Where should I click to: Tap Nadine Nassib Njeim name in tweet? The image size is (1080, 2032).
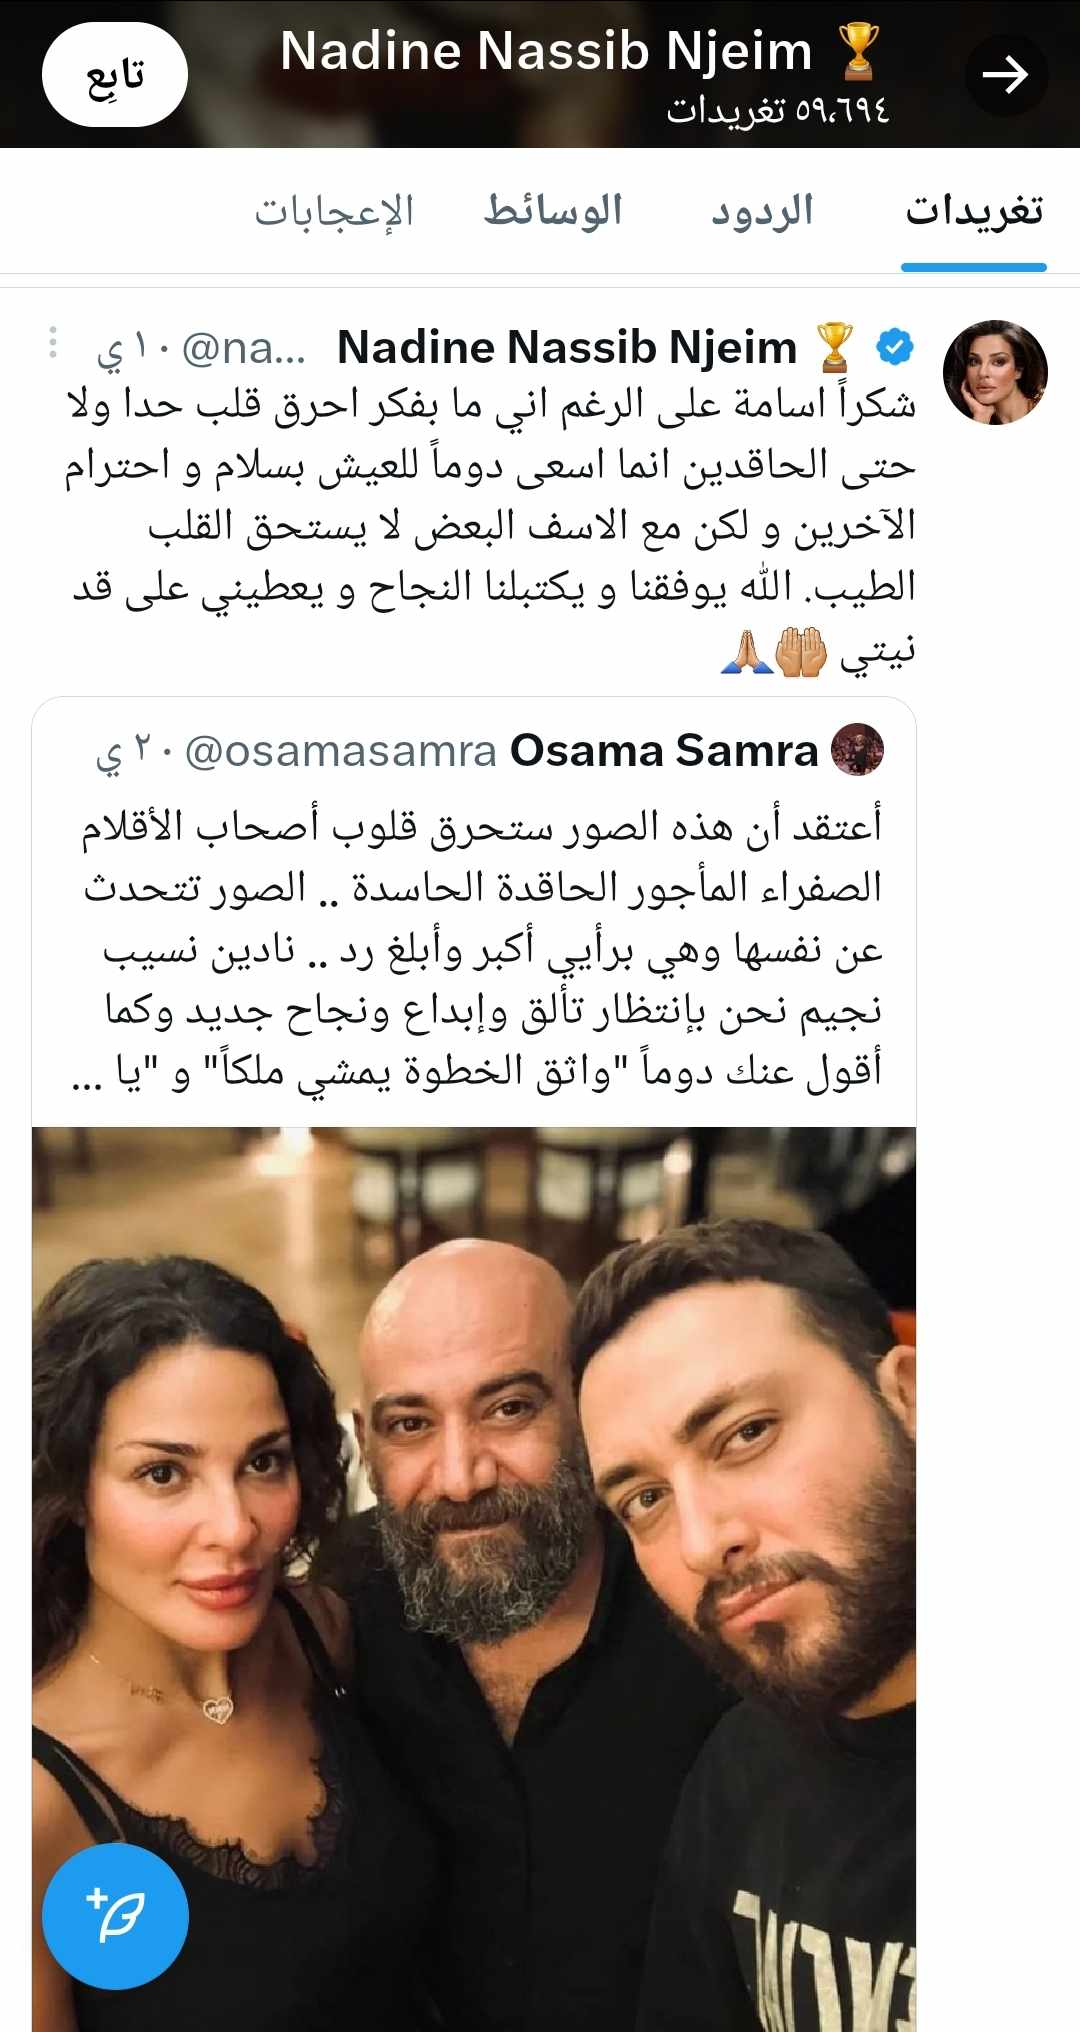[567, 347]
